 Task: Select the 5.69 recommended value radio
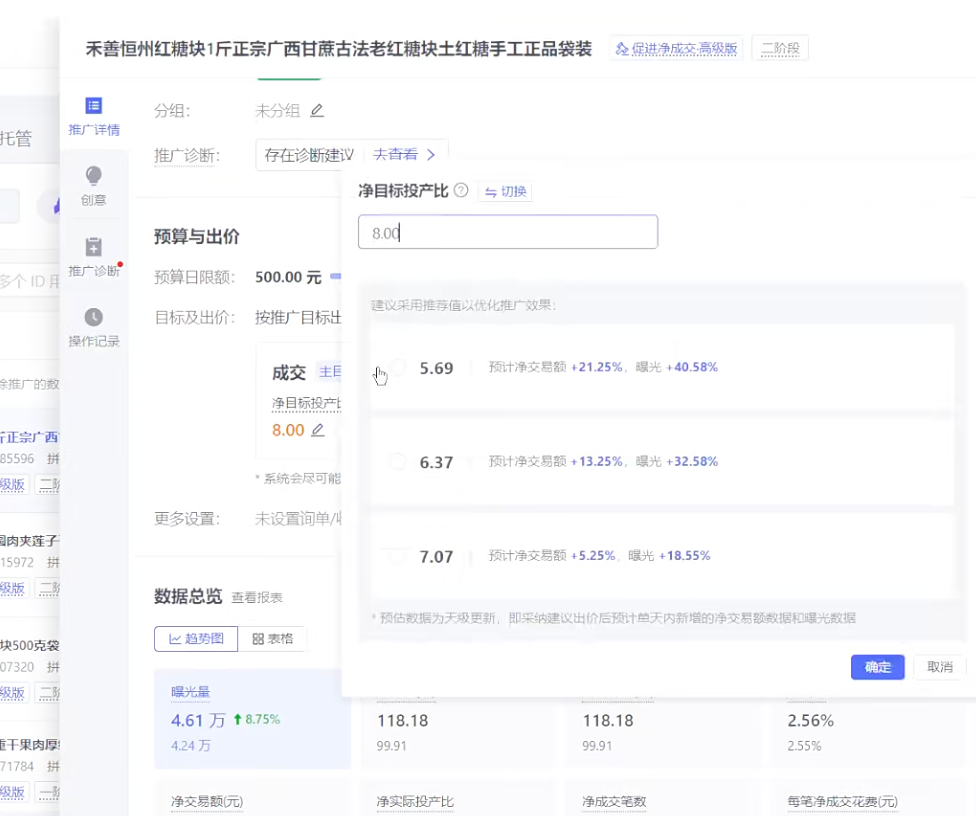(x=398, y=367)
